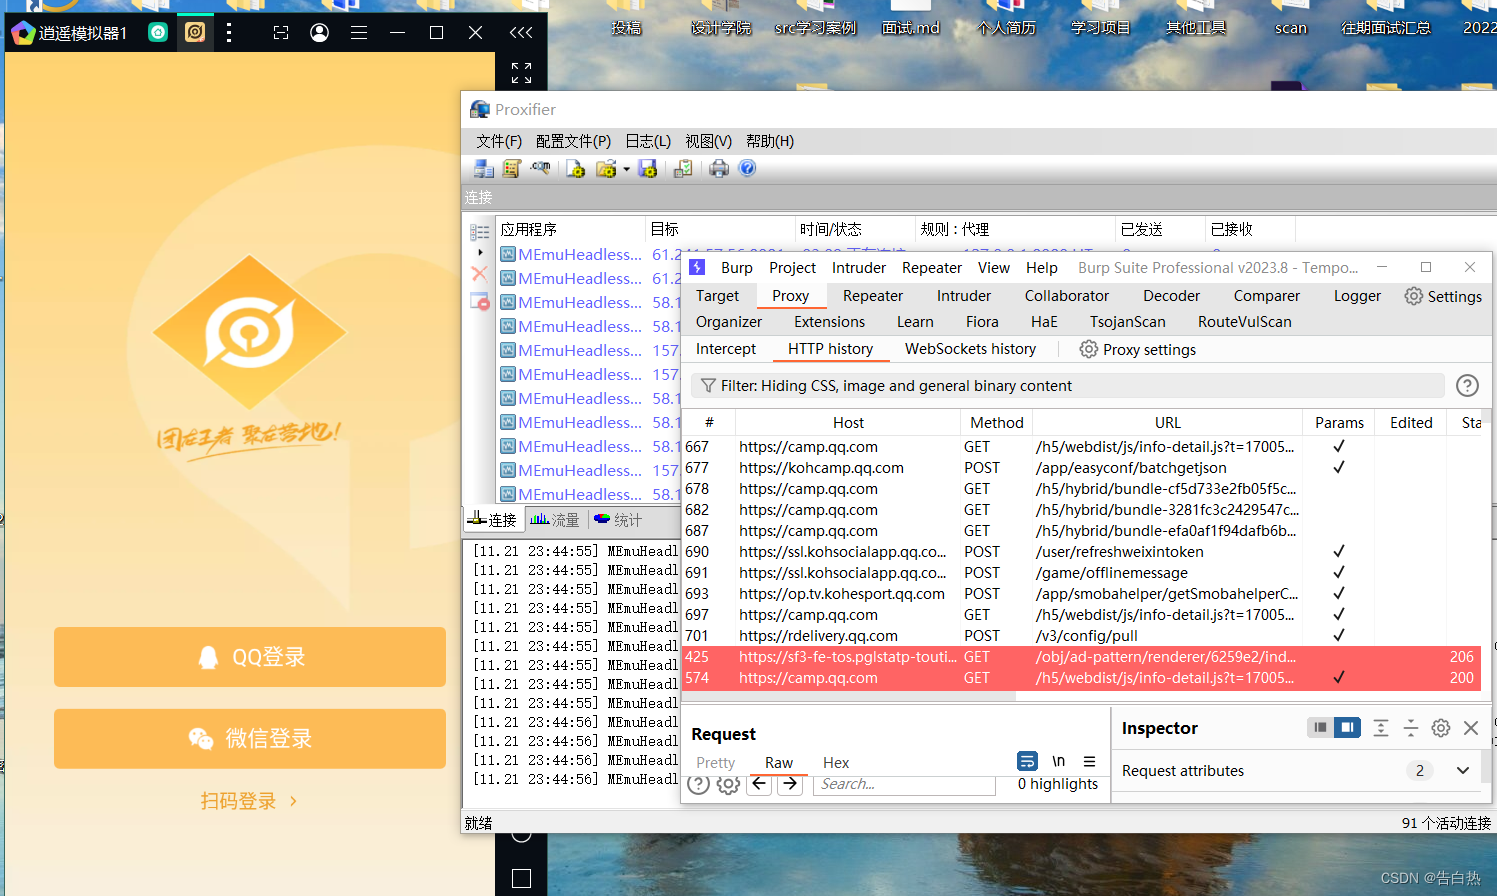Screen dimensions: 1497x896
Task: Open Proxifier name resolution (.com) icon
Action: [541, 168]
